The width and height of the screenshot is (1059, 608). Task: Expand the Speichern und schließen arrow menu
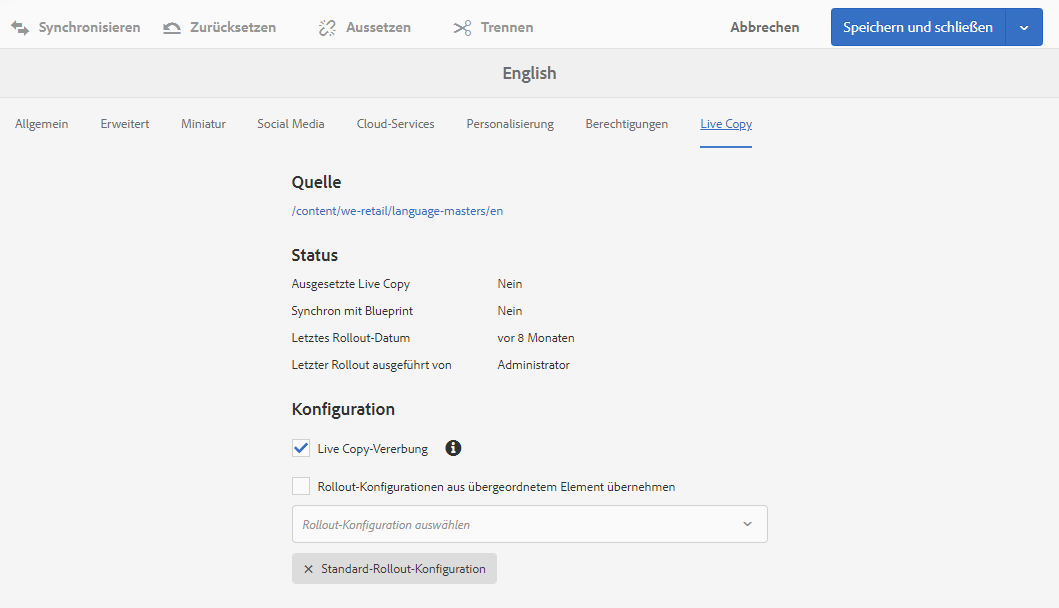click(1024, 27)
